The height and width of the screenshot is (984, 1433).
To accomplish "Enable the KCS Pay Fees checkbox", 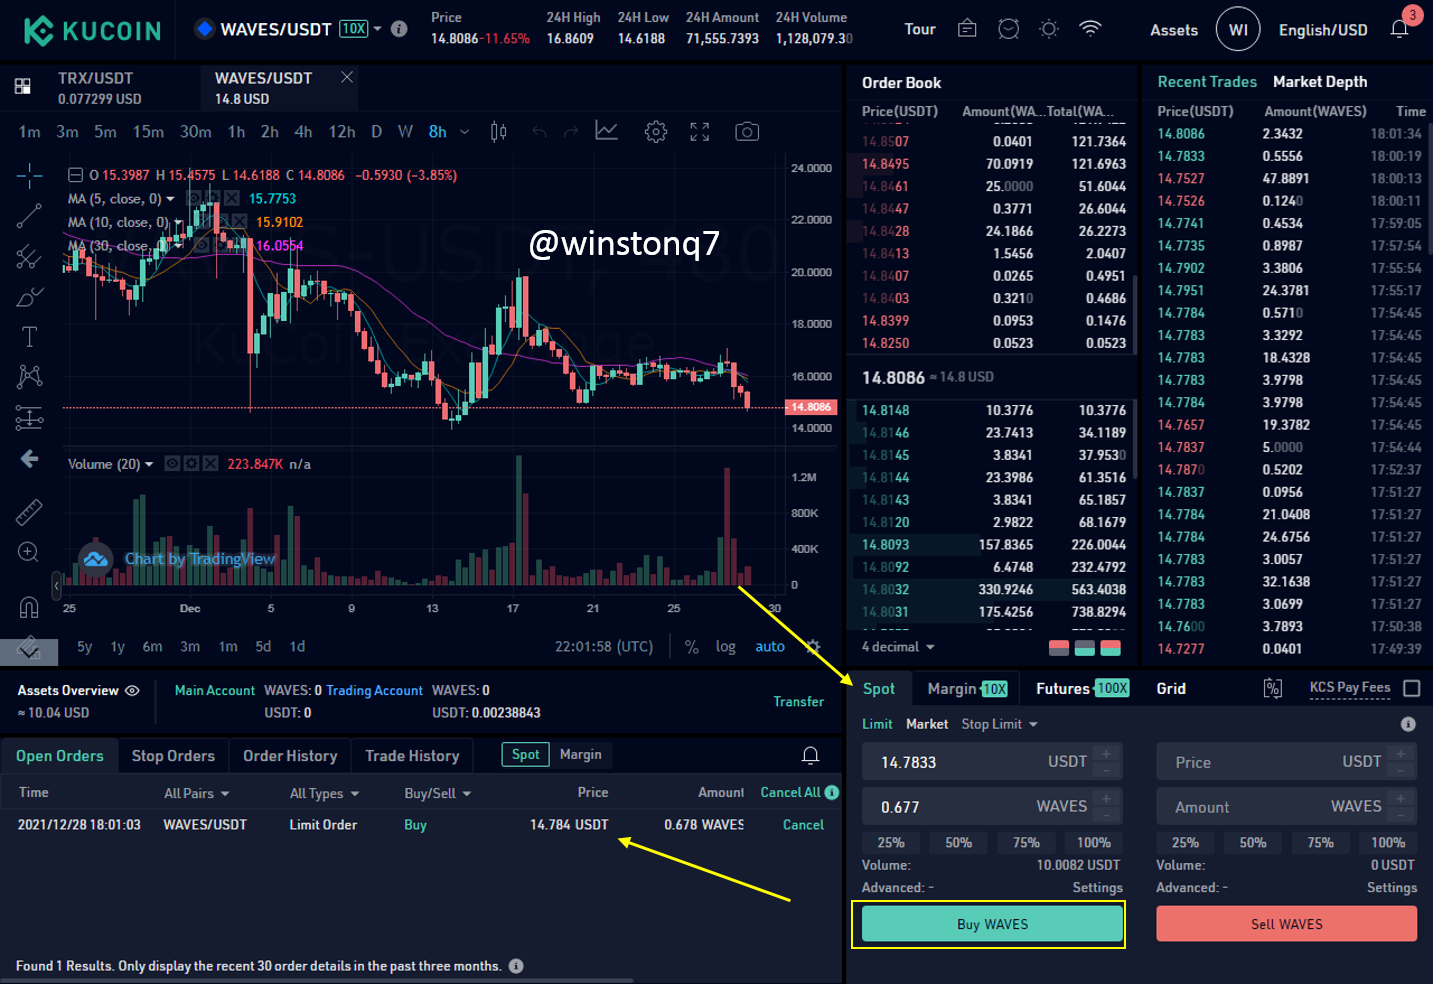I will pos(1412,688).
